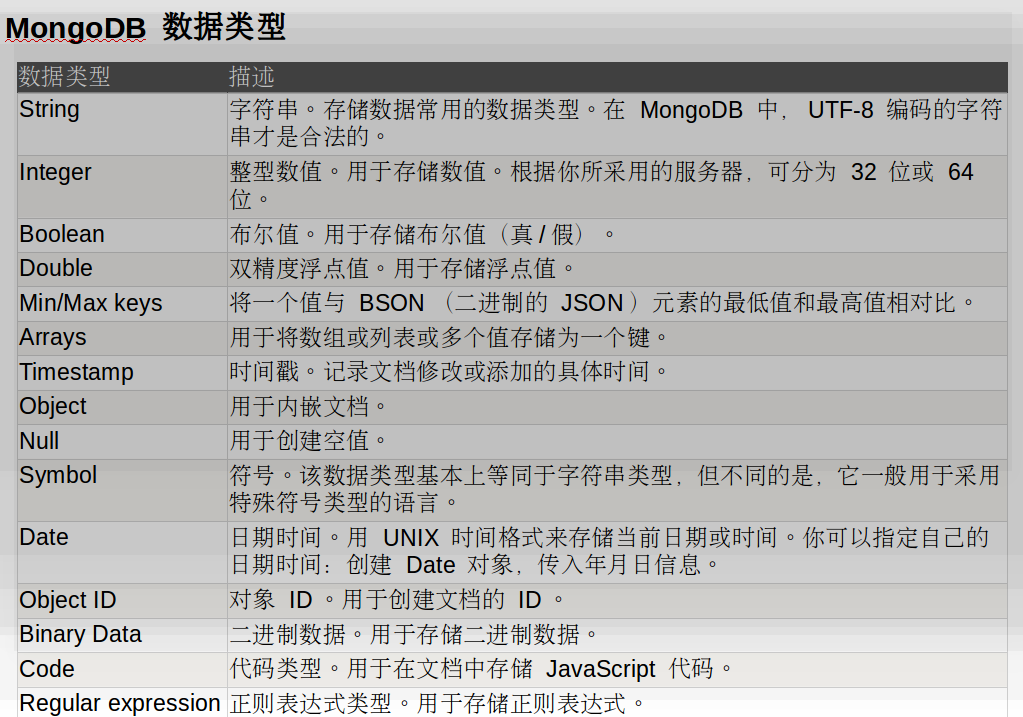The height and width of the screenshot is (717, 1023).
Task: Click the 'String' table cell
Action: (x=122, y=124)
